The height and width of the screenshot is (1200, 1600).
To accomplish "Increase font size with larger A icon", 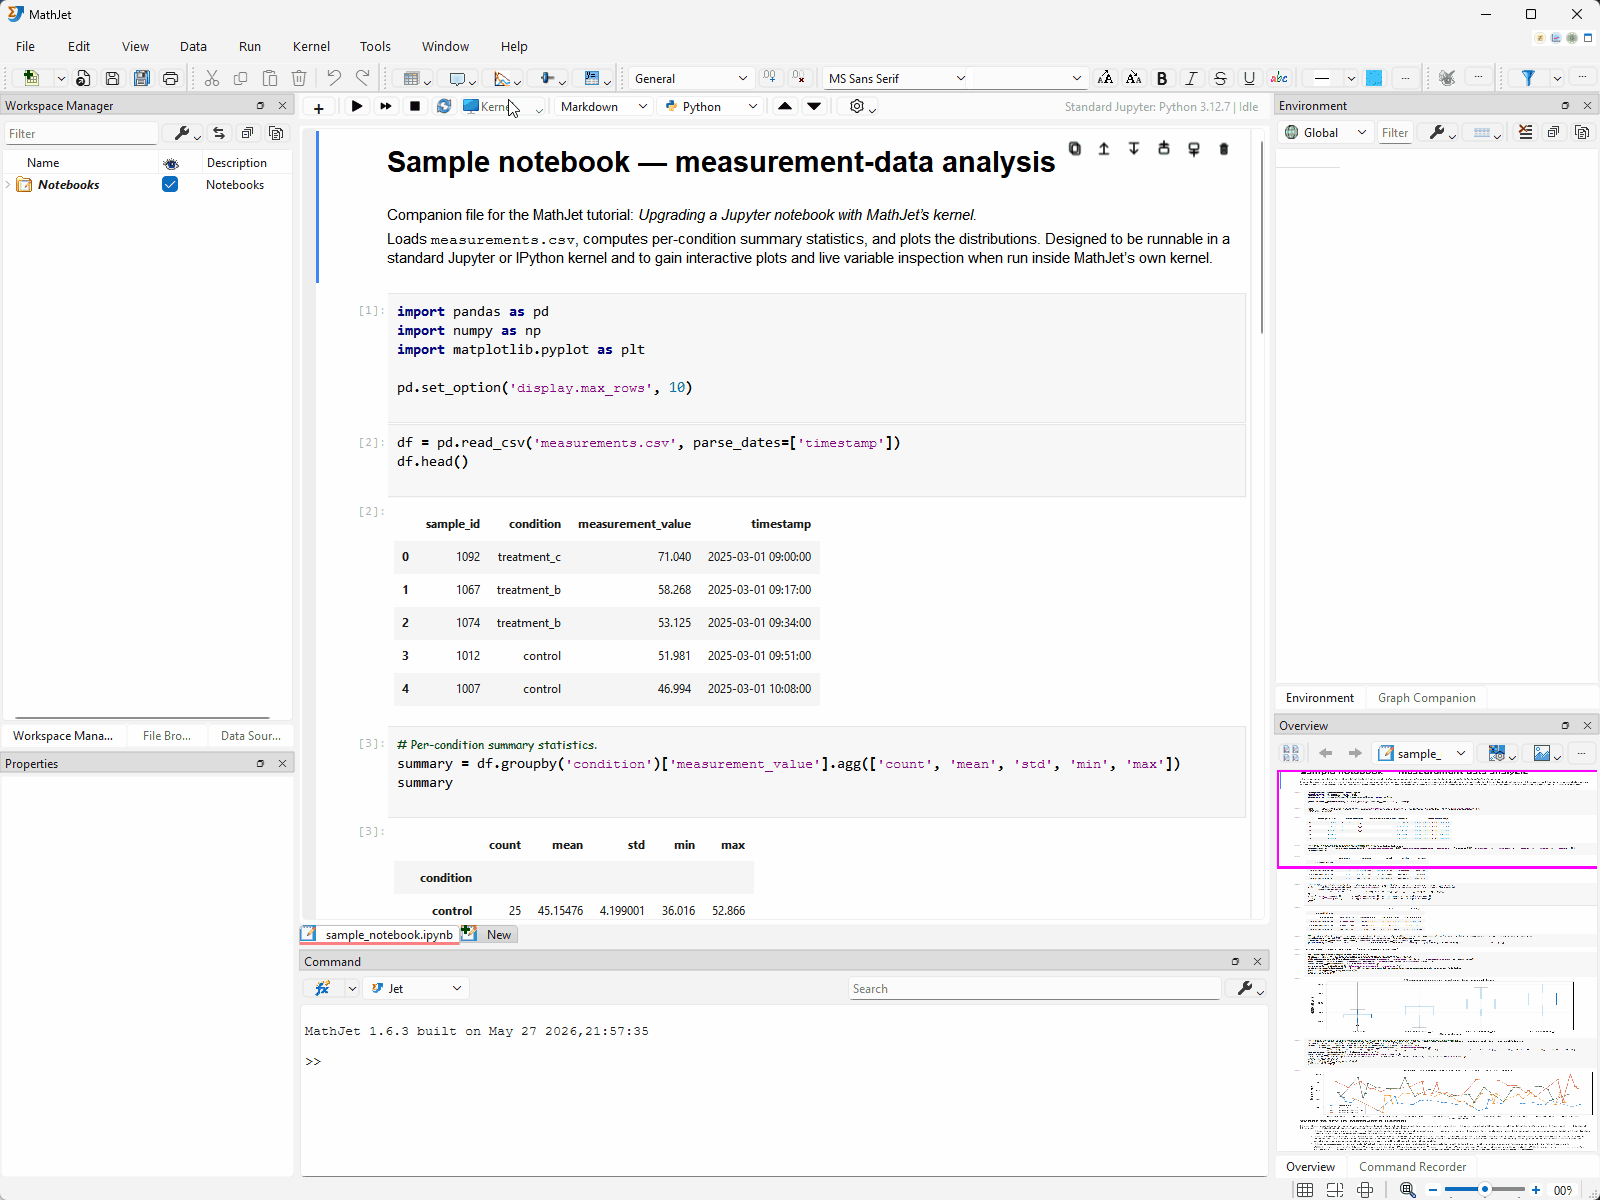I will 1105,78.
